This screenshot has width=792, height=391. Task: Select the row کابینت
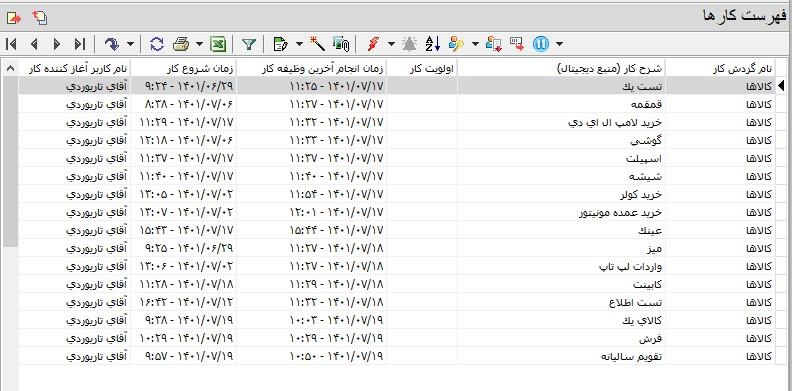(397, 284)
